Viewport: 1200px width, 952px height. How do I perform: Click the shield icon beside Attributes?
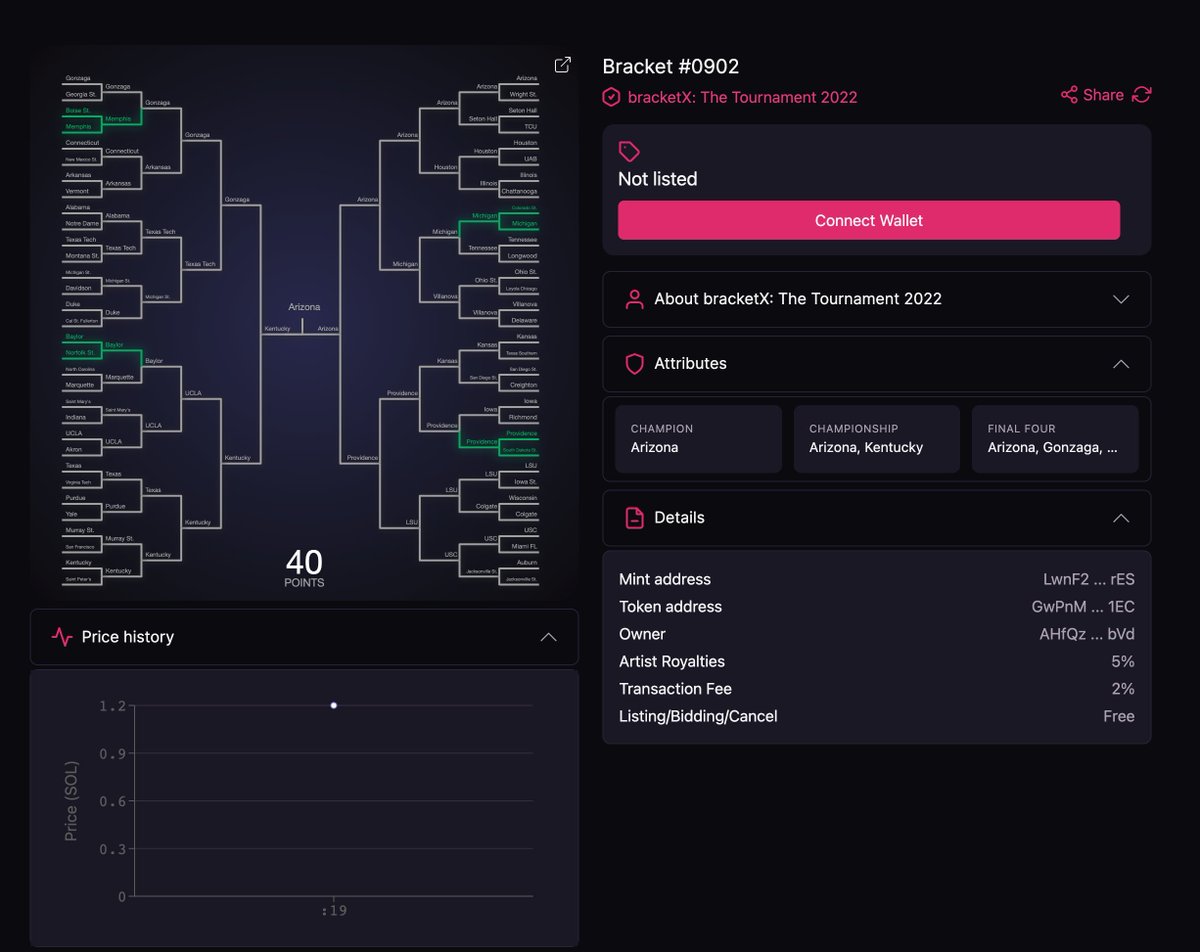tap(634, 364)
